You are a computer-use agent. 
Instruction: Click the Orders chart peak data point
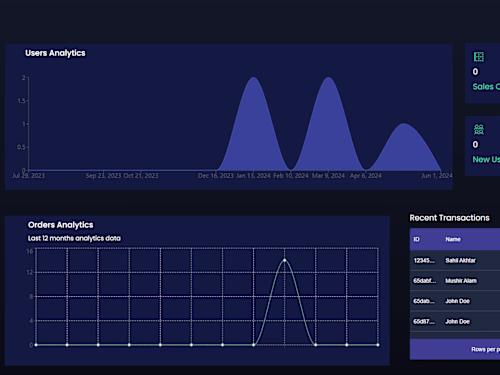[284, 260]
